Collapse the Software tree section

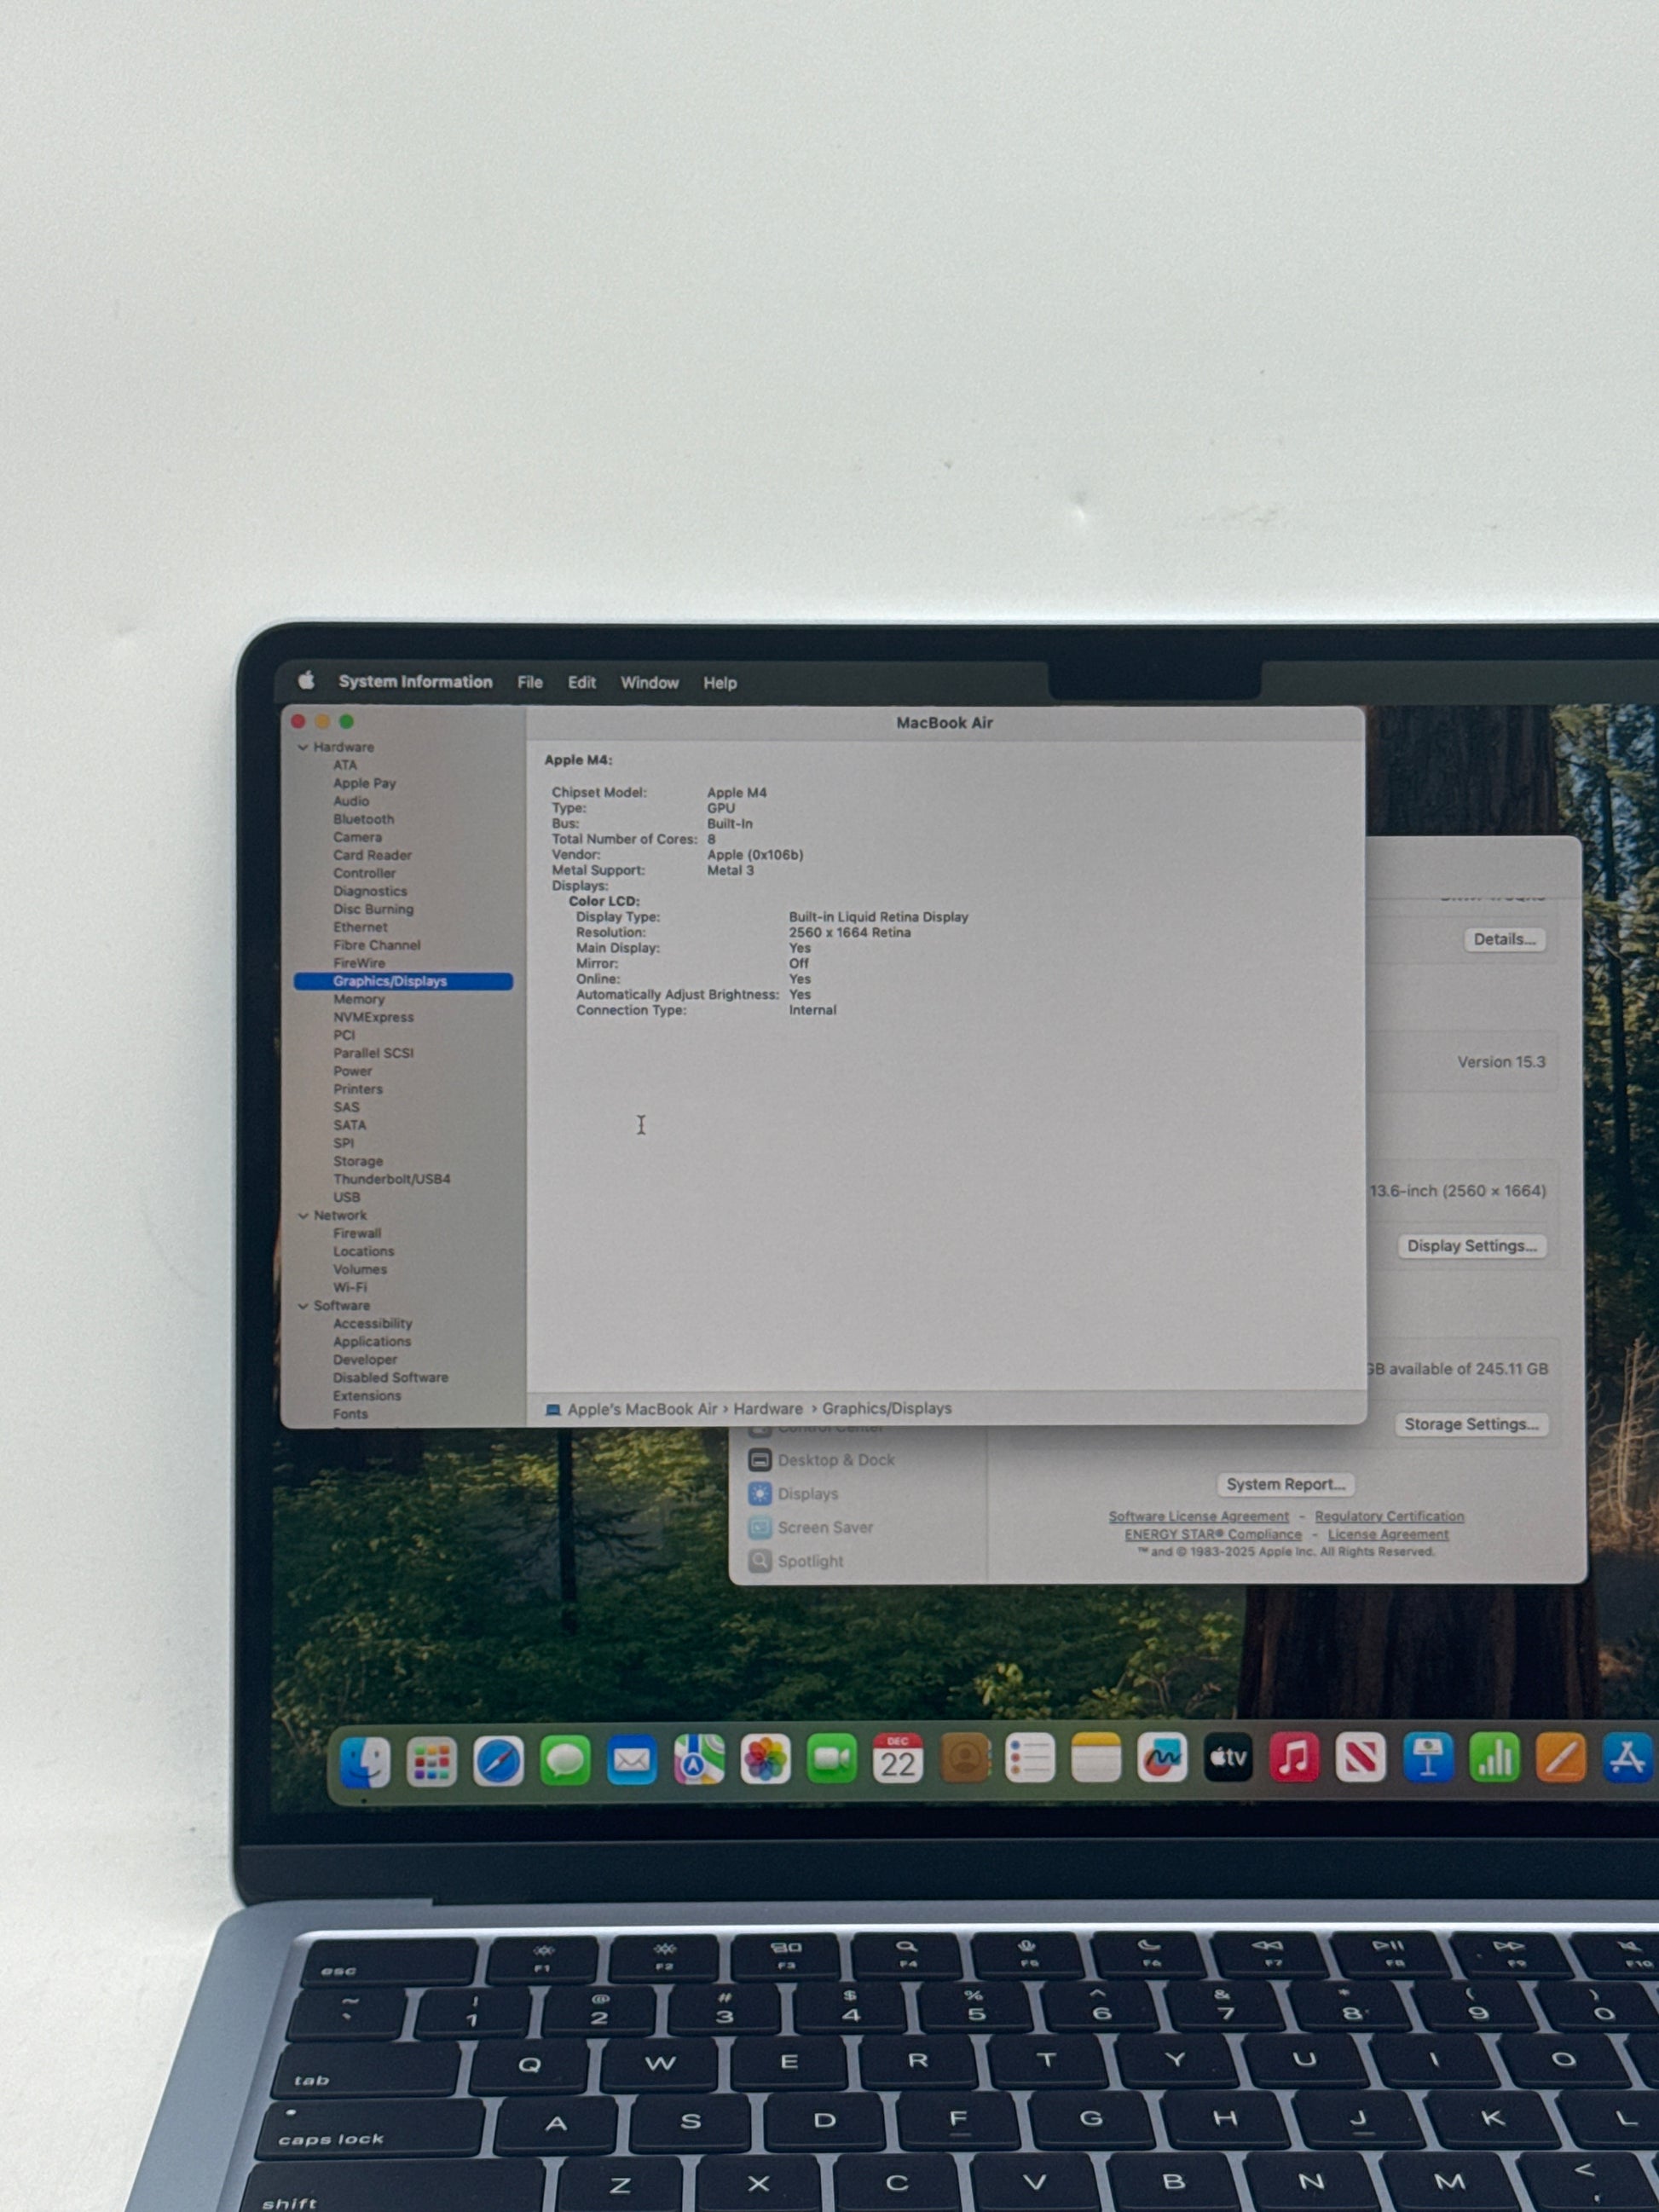303,1306
